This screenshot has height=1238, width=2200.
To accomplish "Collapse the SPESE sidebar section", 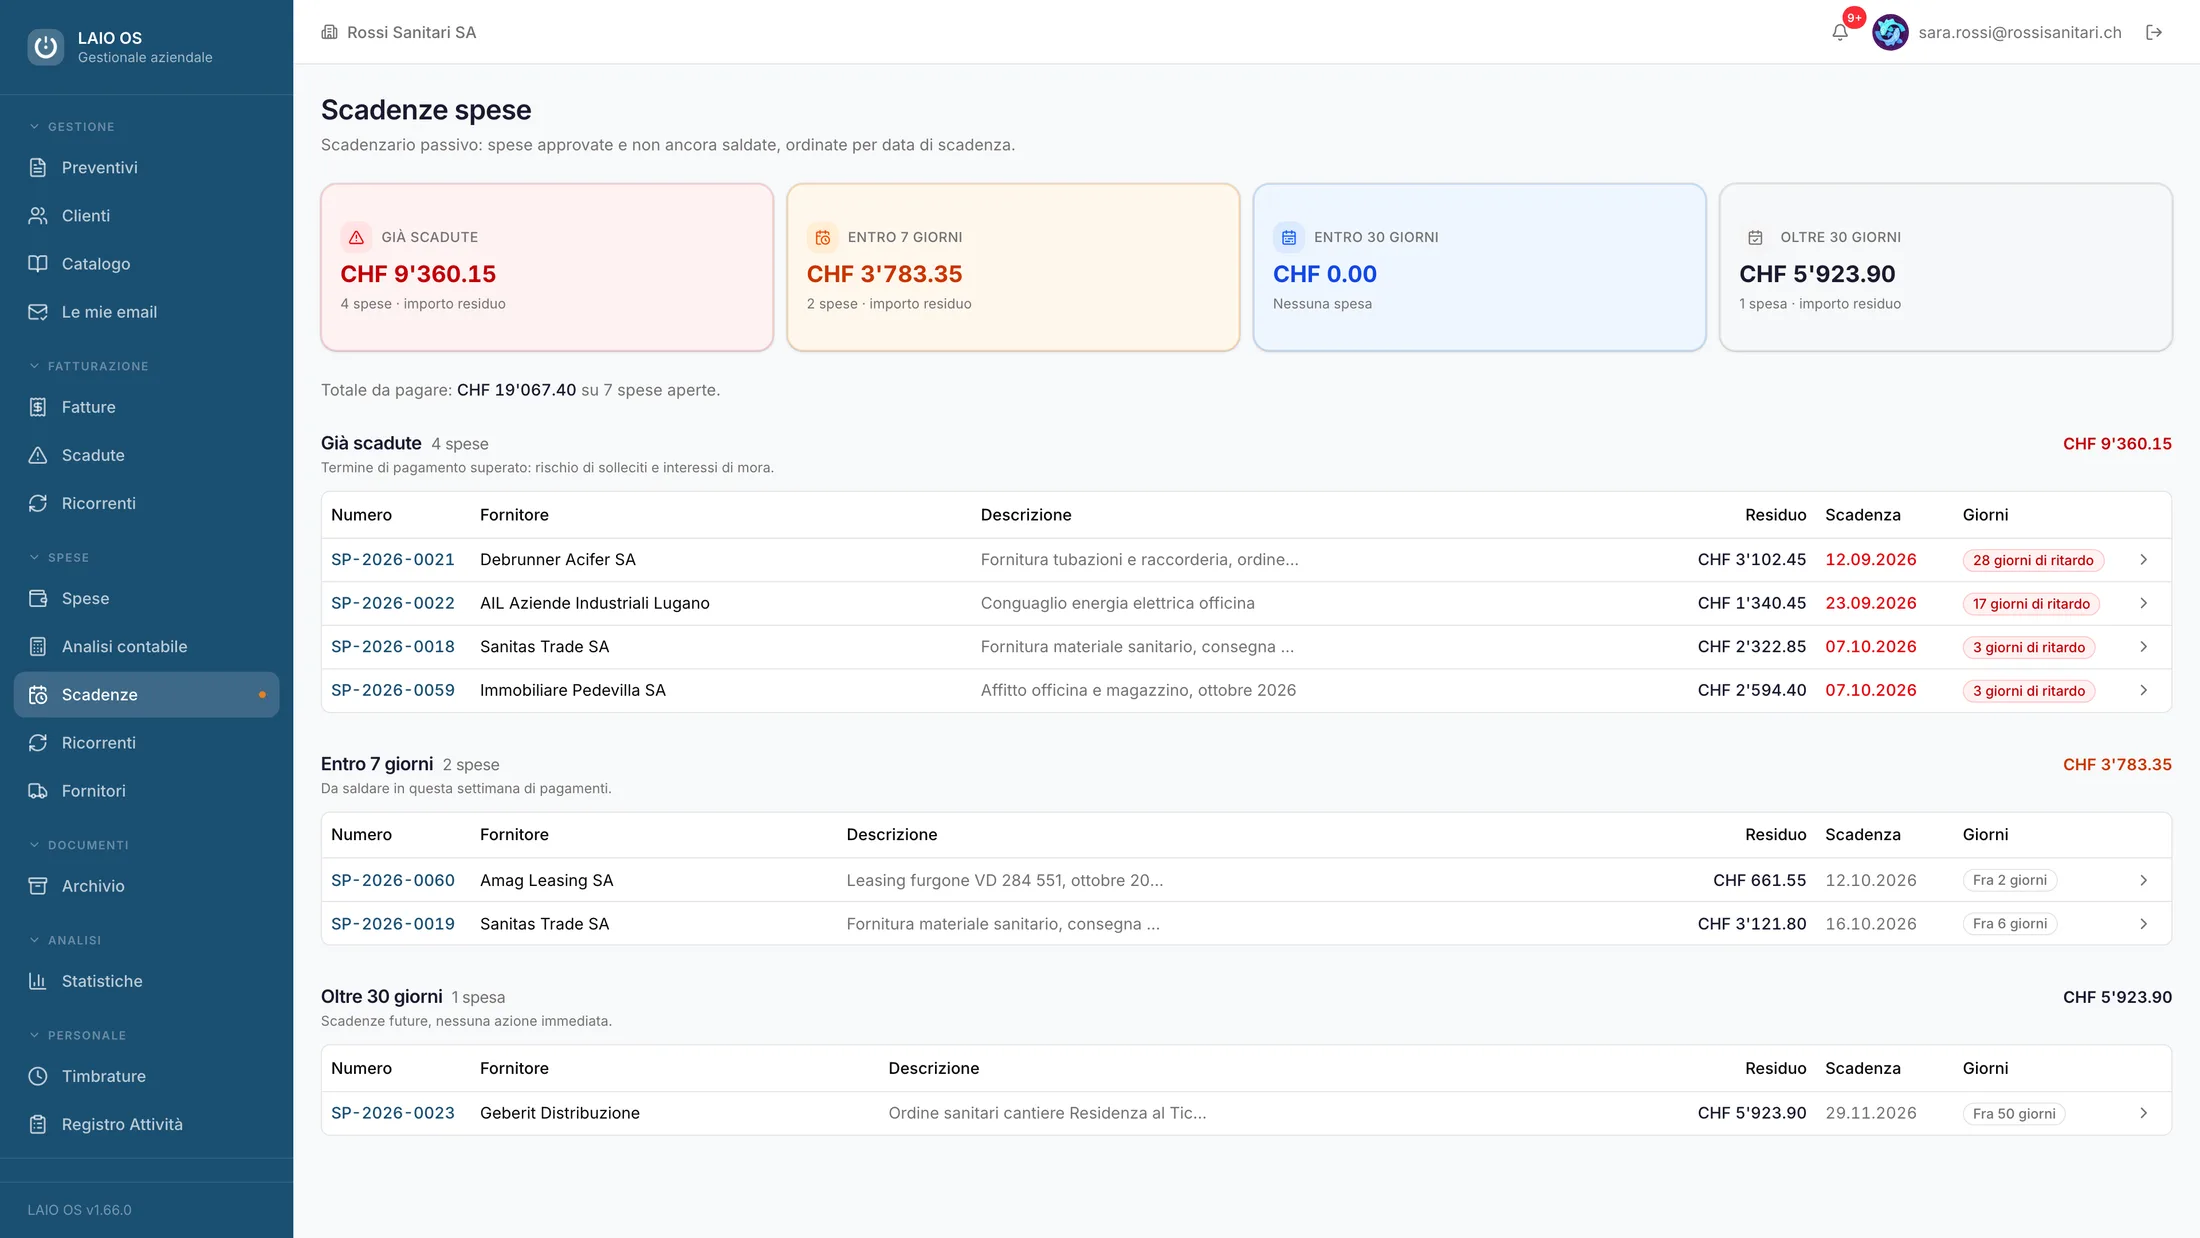I will (x=59, y=557).
